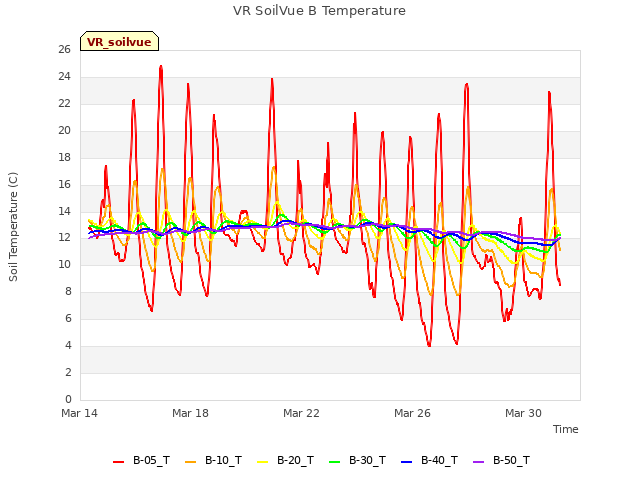This screenshot has width=640, height=480.
Task: Toggle the B-50_T legend entry
Action: click(x=502, y=460)
